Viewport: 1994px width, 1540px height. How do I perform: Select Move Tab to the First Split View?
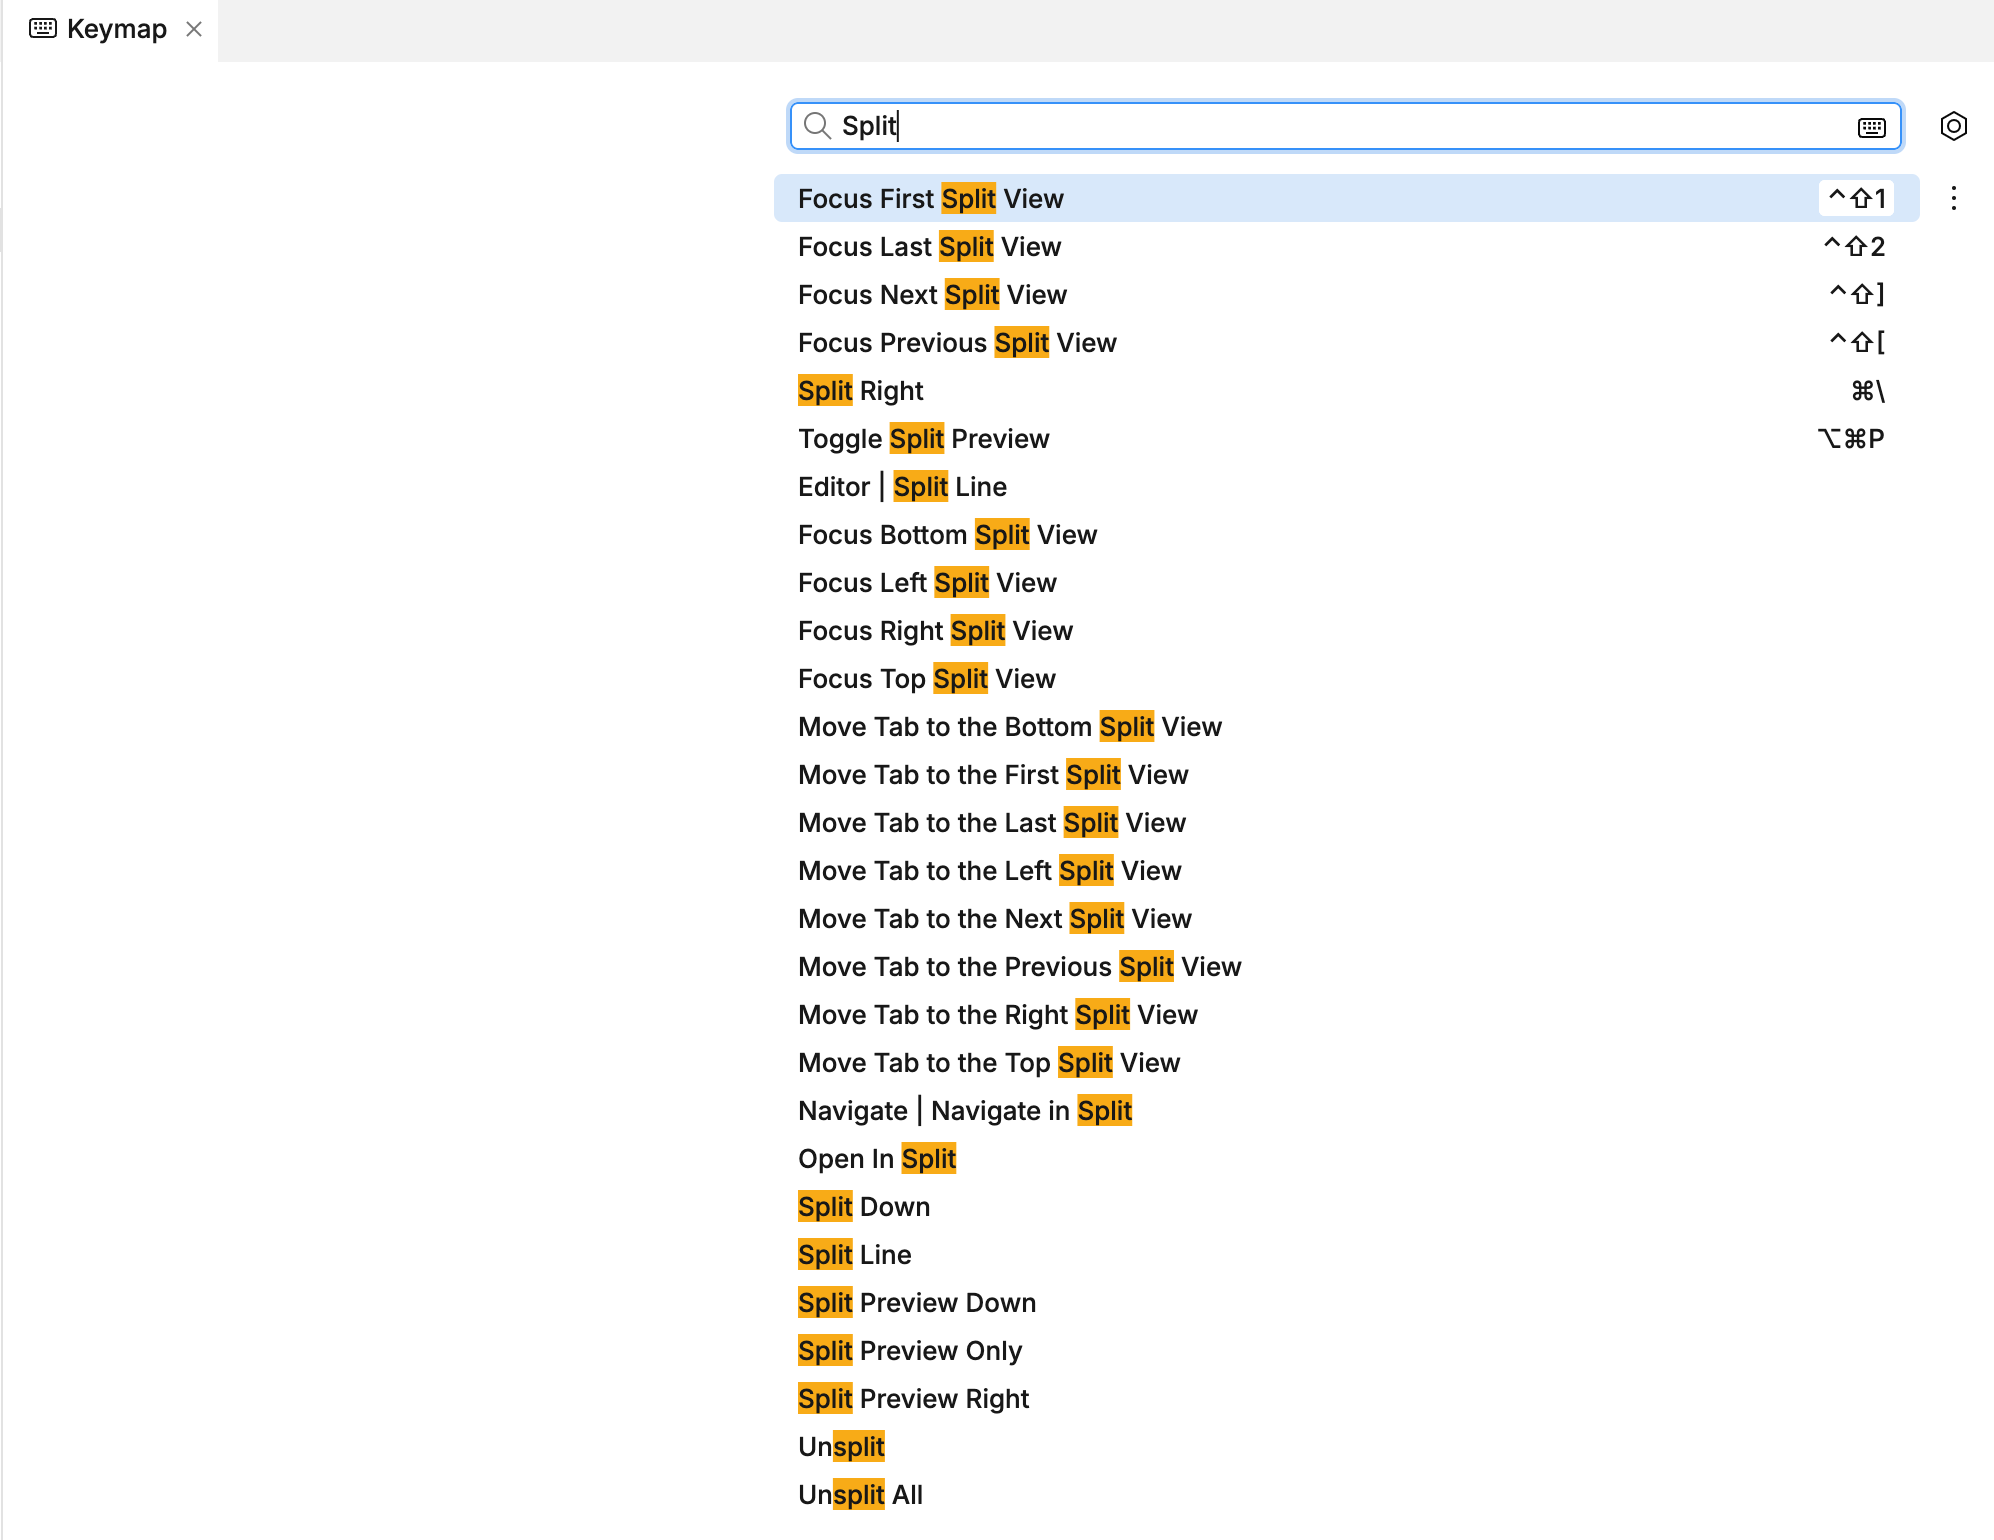[x=1346, y=774]
